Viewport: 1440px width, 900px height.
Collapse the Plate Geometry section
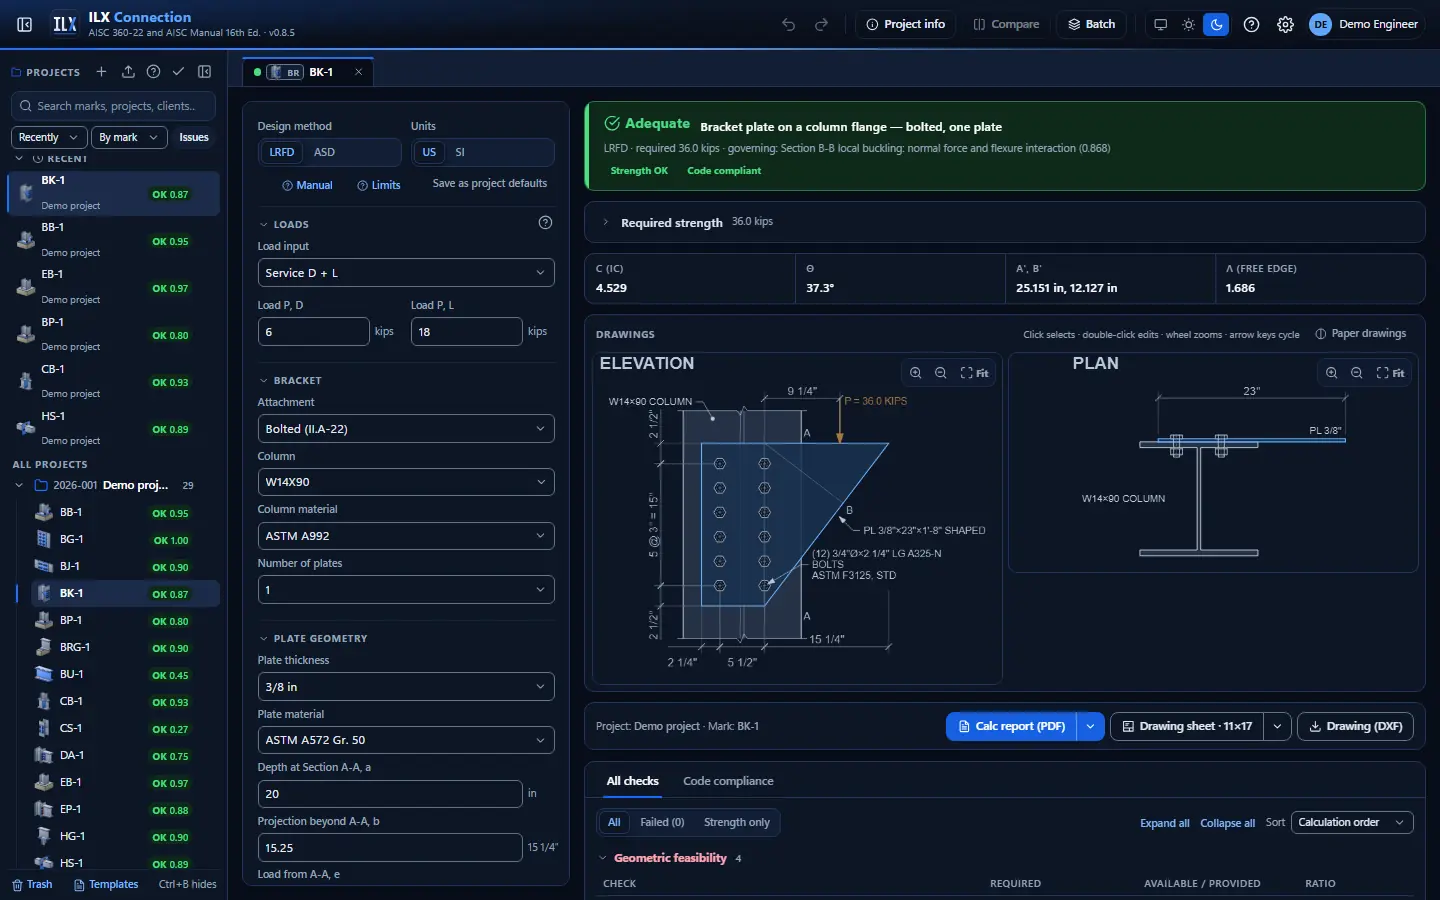[x=313, y=638]
